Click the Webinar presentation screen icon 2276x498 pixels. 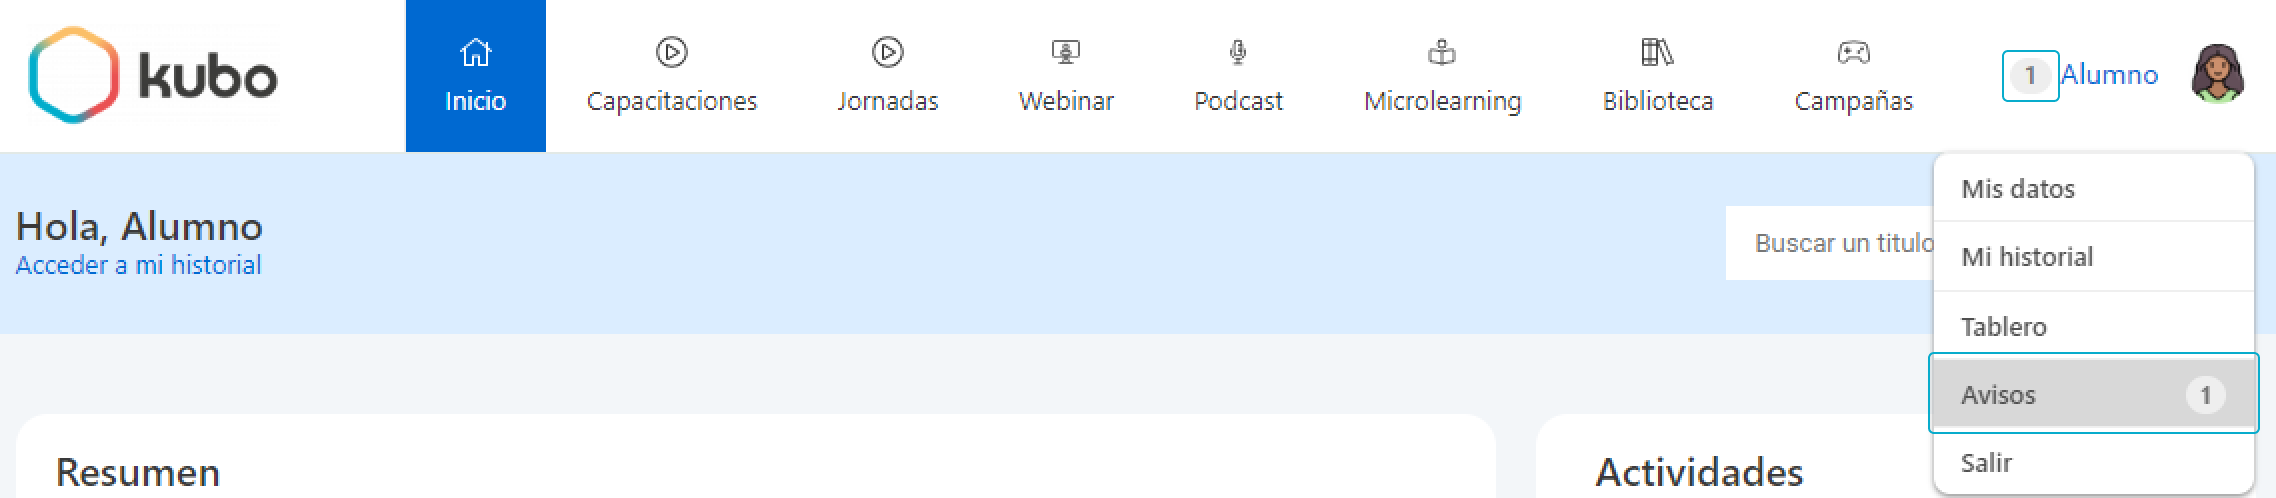point(1066,52)
